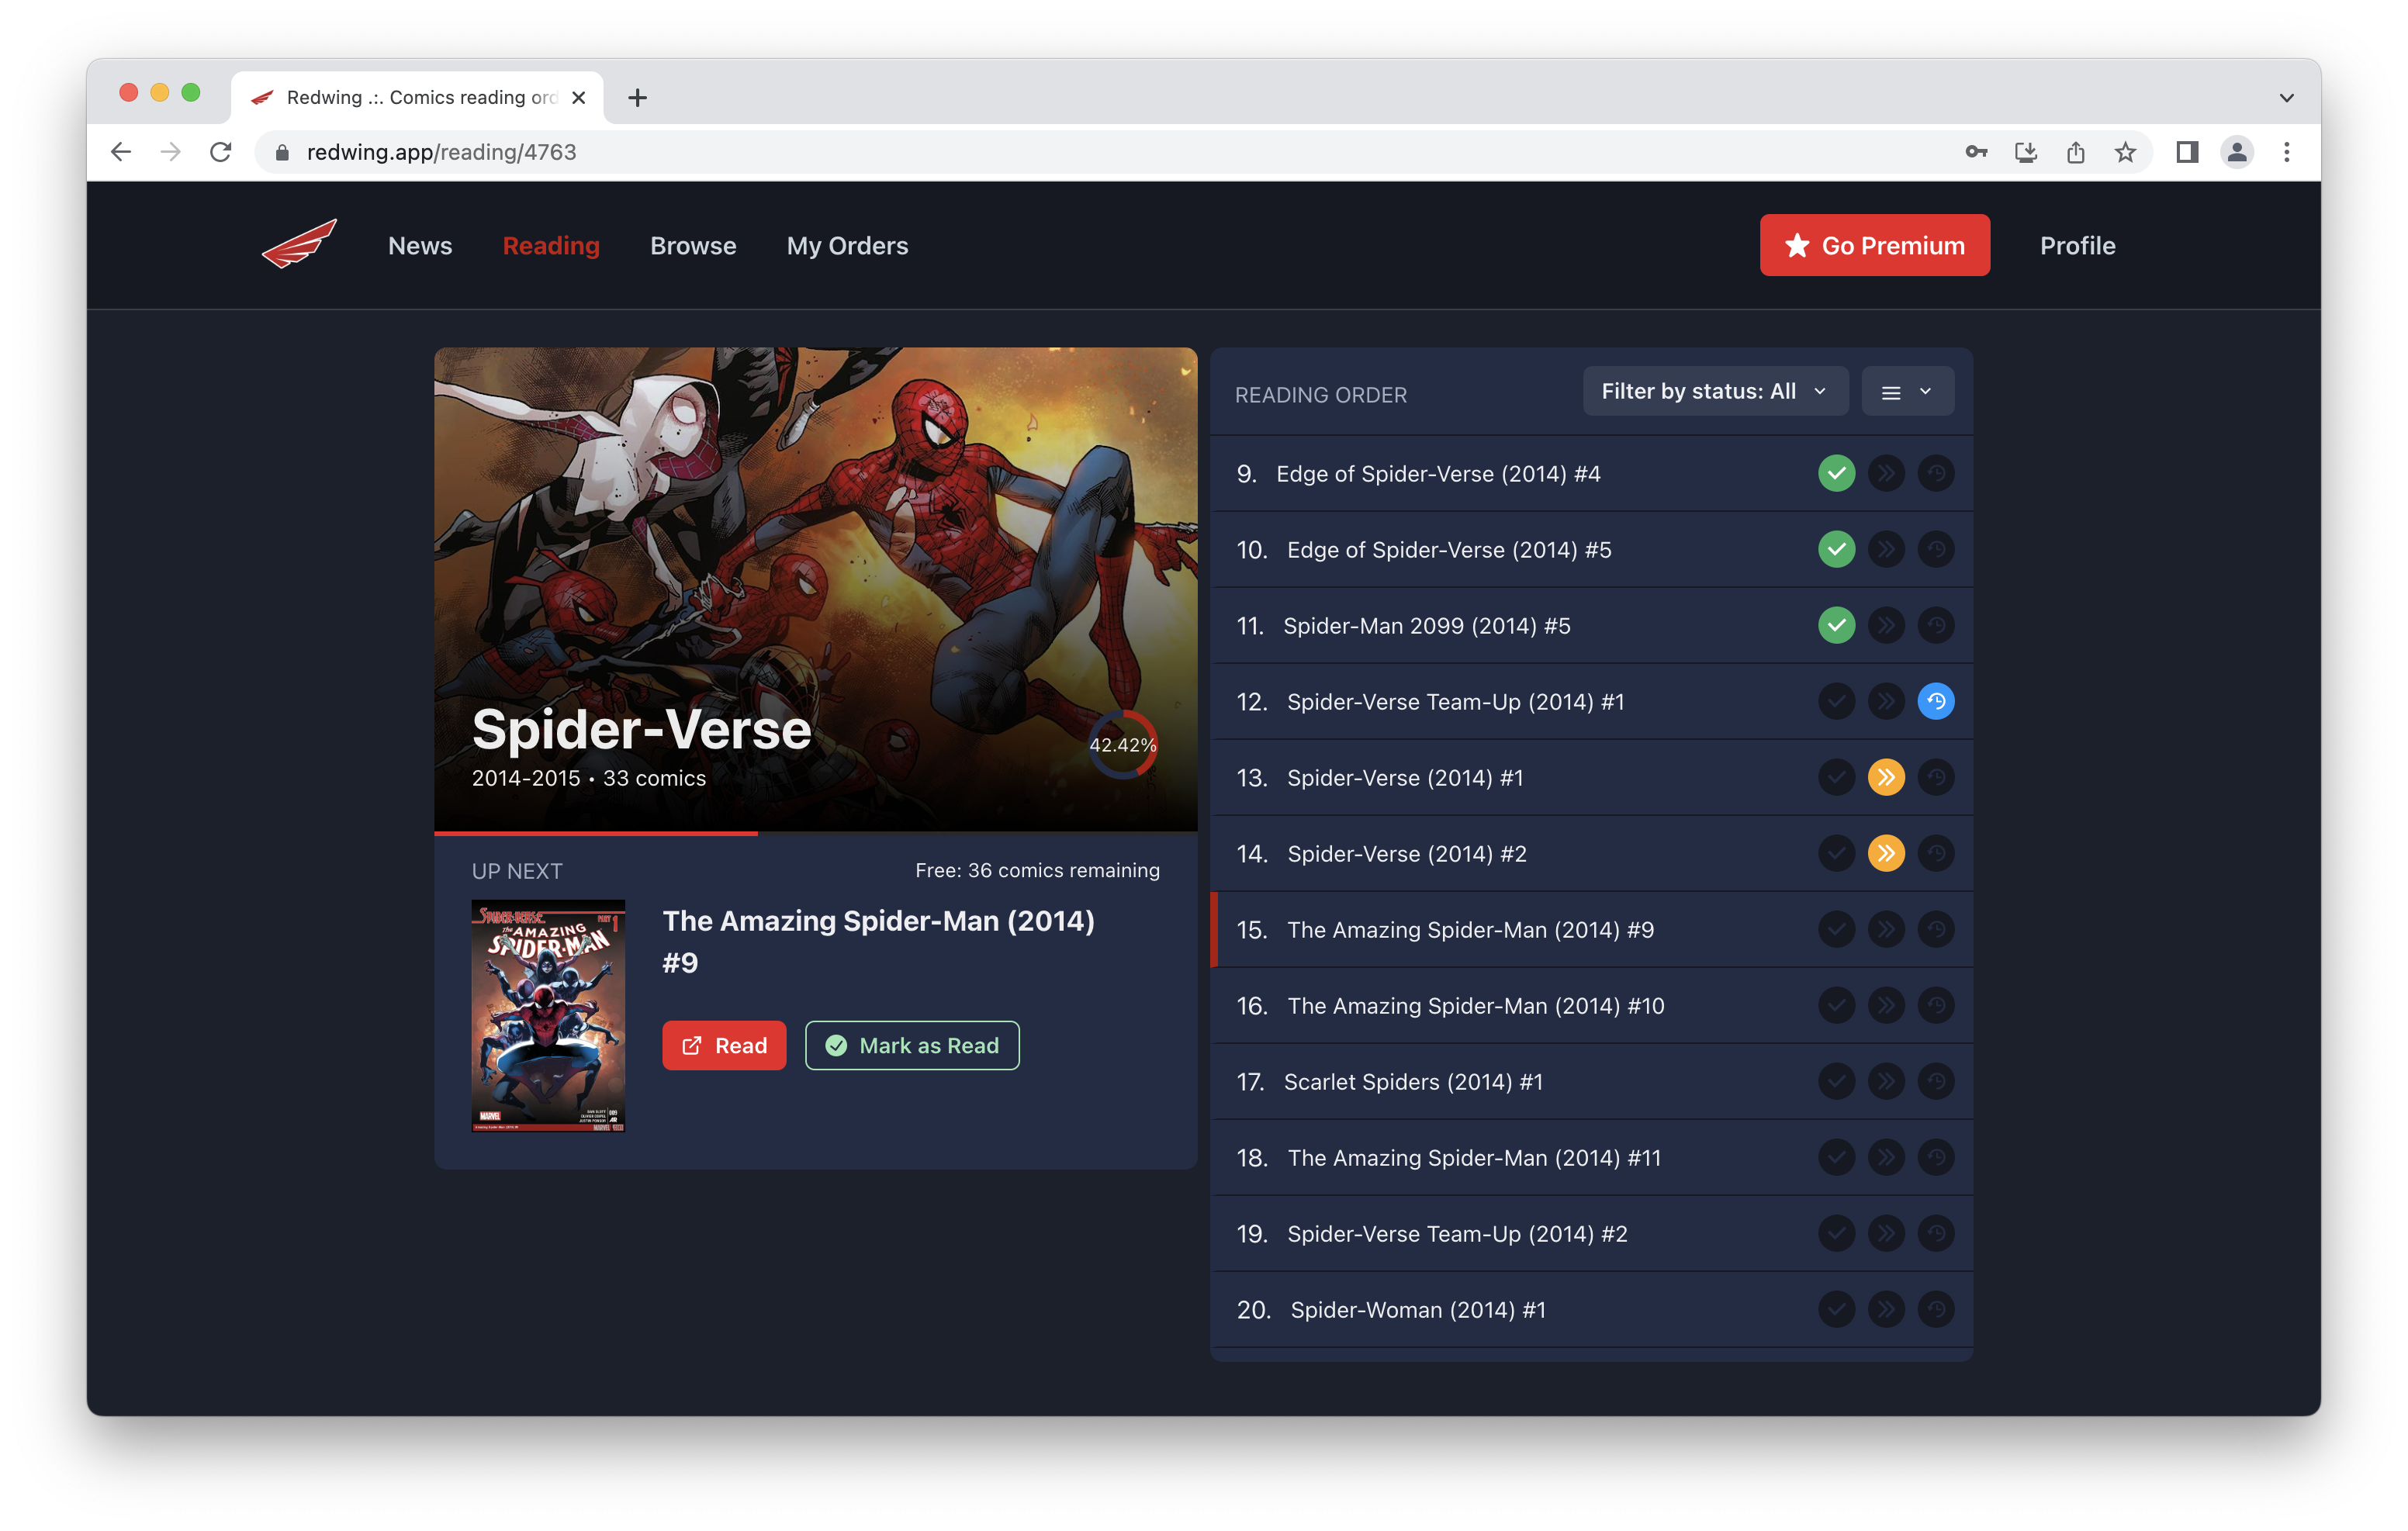
Task: Go back with browser back arrow
Action: pyautogui.click(x=121, y=152)
